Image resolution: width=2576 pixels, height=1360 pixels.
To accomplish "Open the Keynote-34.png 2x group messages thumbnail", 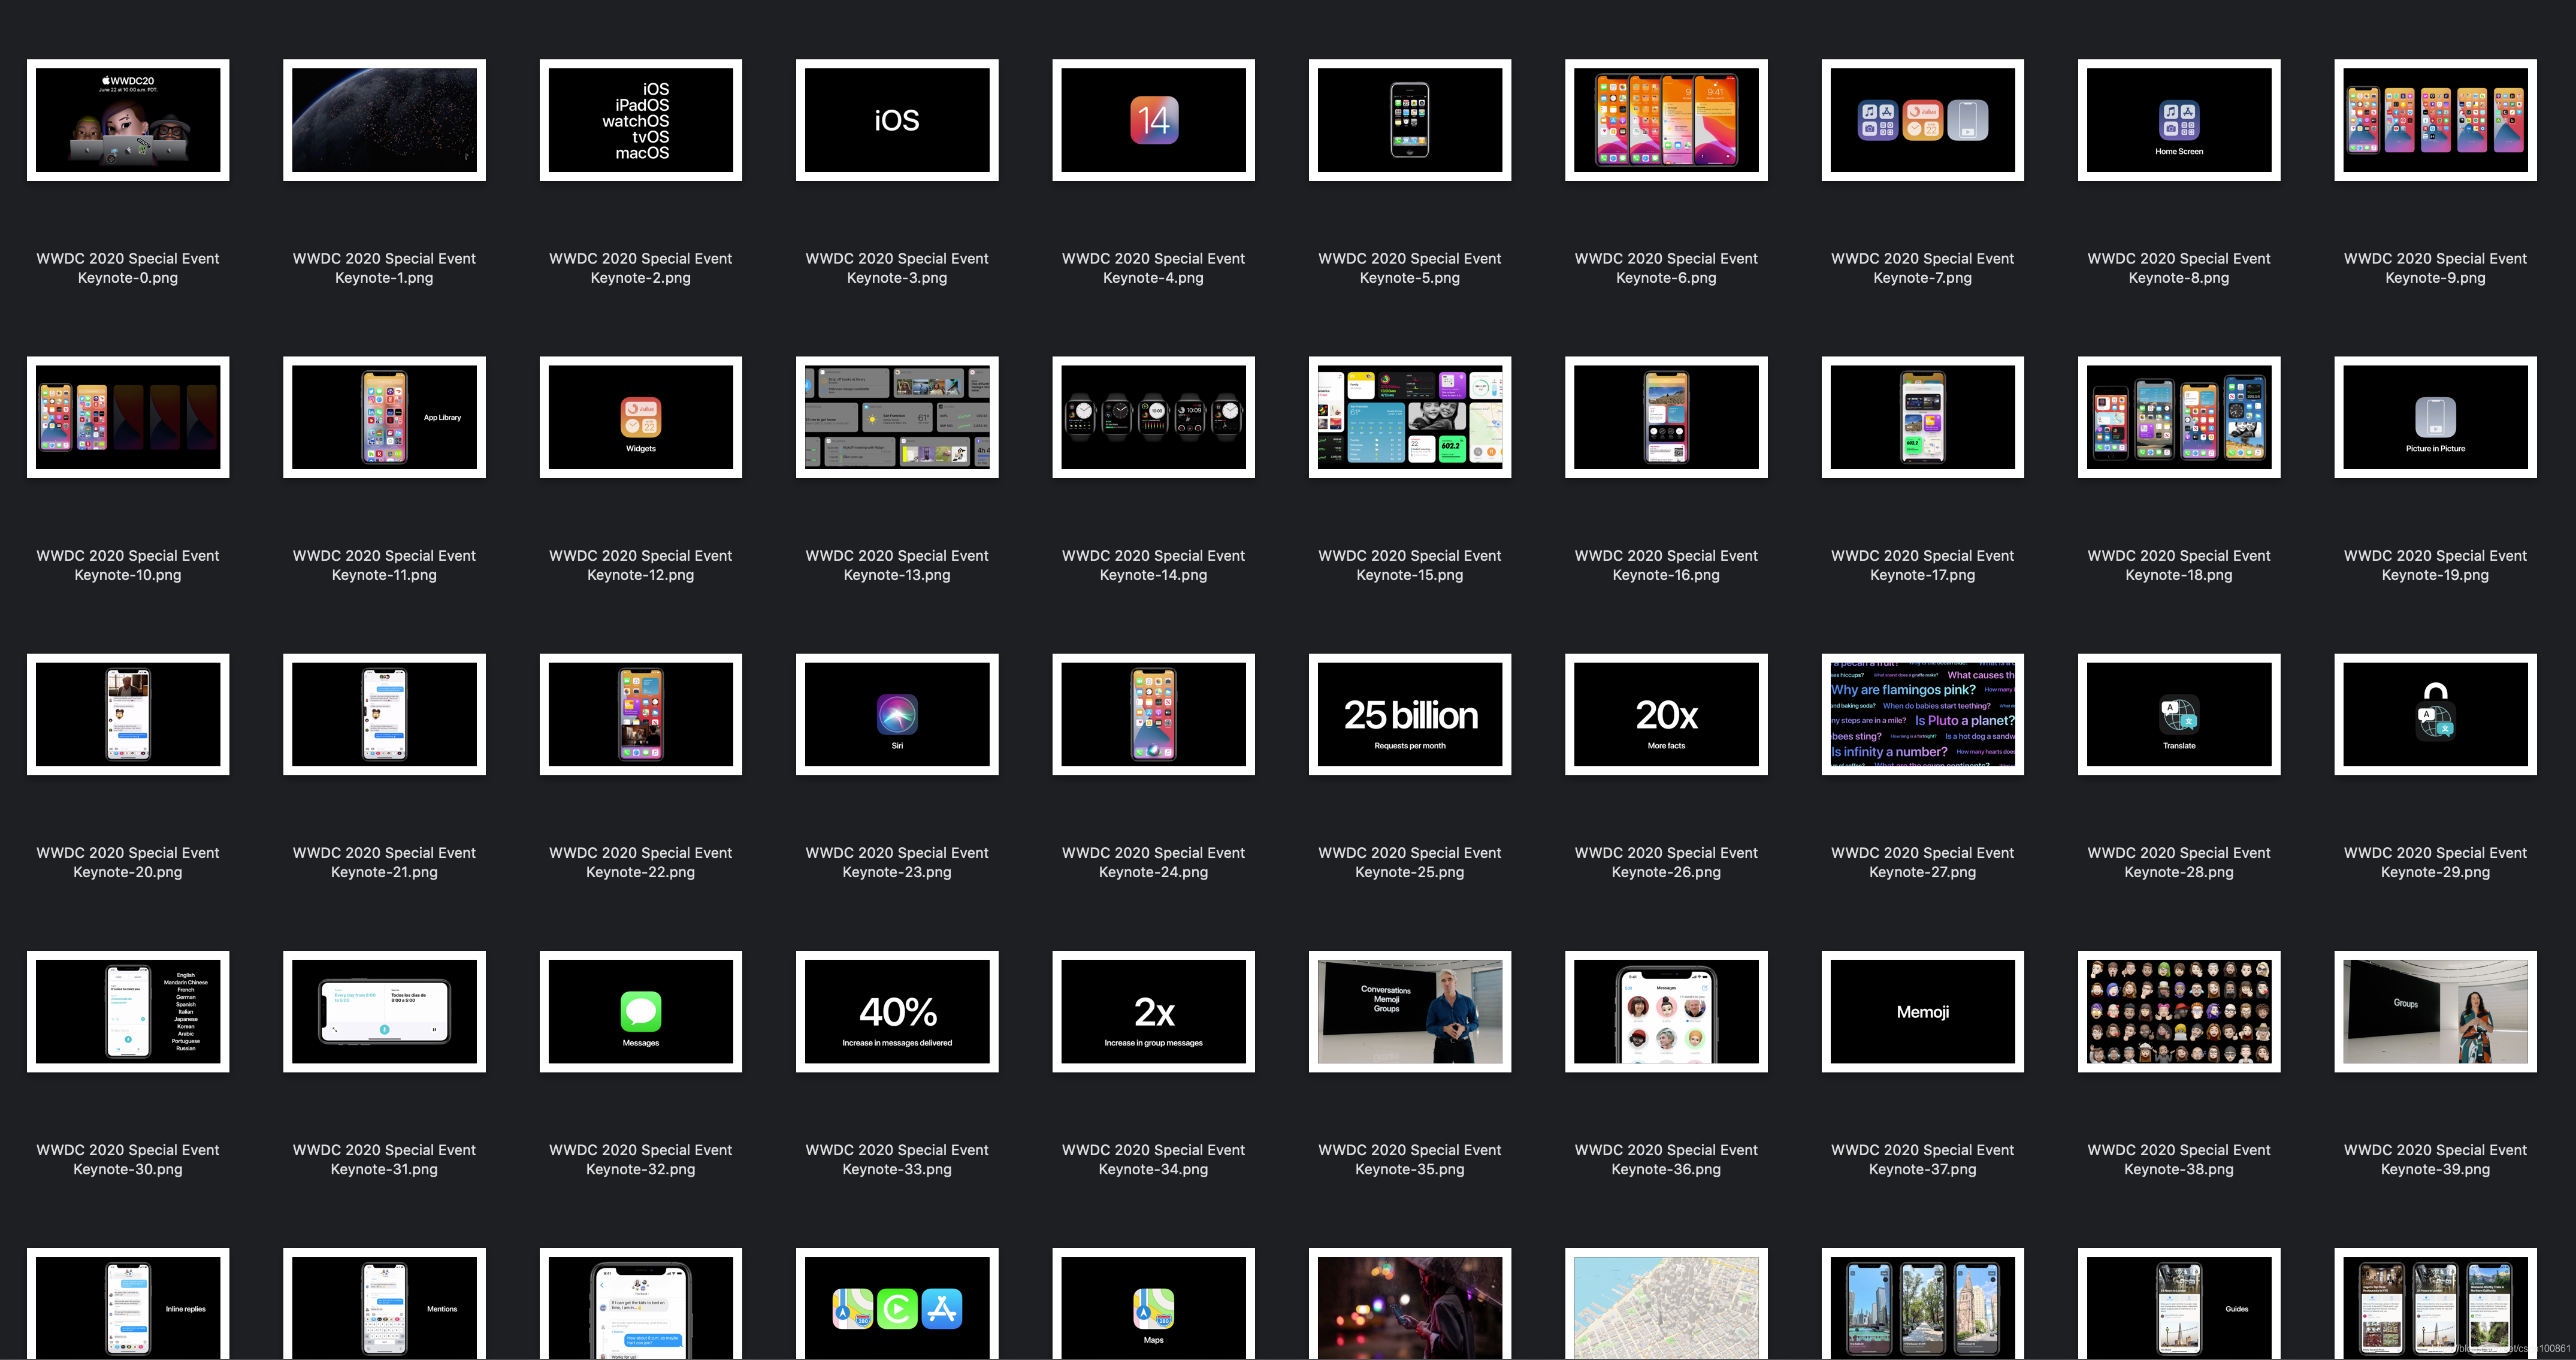I will tap(1153, 1011).
